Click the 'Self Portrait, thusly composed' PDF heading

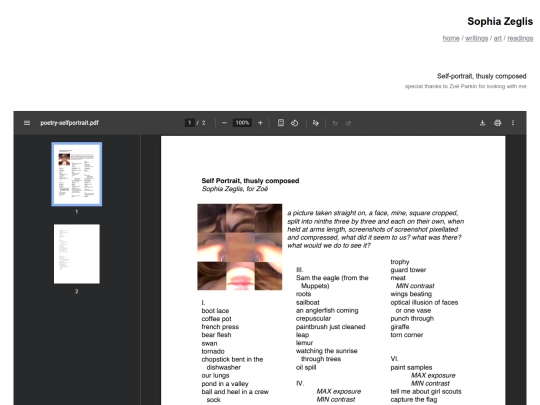250,181
